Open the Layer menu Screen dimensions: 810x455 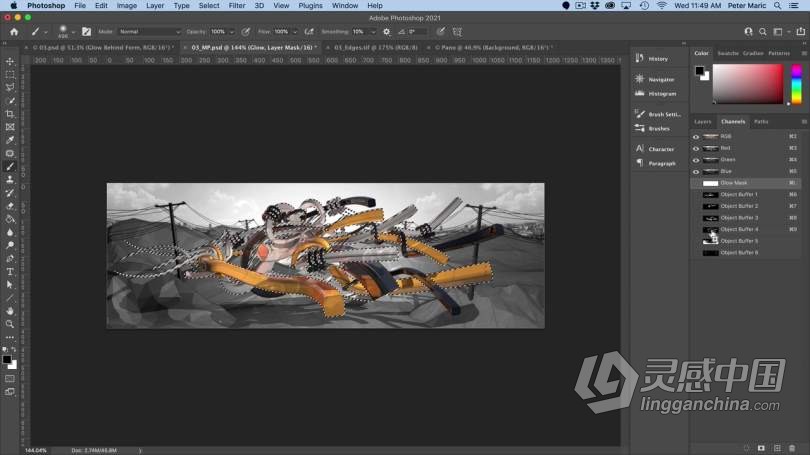click(x=154, y=6)
